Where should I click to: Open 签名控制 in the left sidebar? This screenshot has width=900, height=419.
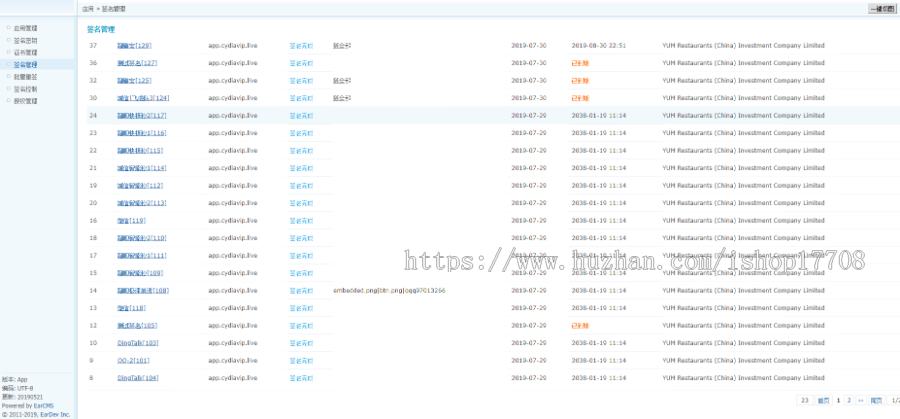[25, 89]
